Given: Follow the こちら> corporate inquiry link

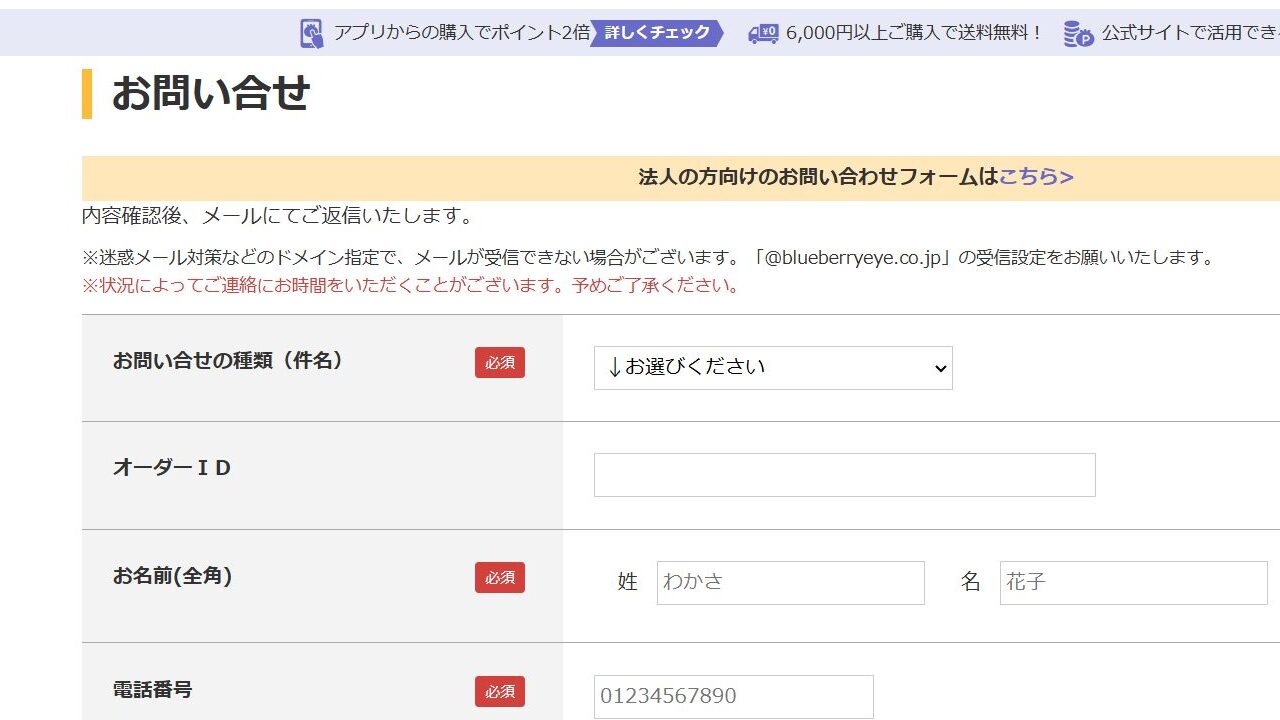Looking at the screenshot, I should (1036, 177).
